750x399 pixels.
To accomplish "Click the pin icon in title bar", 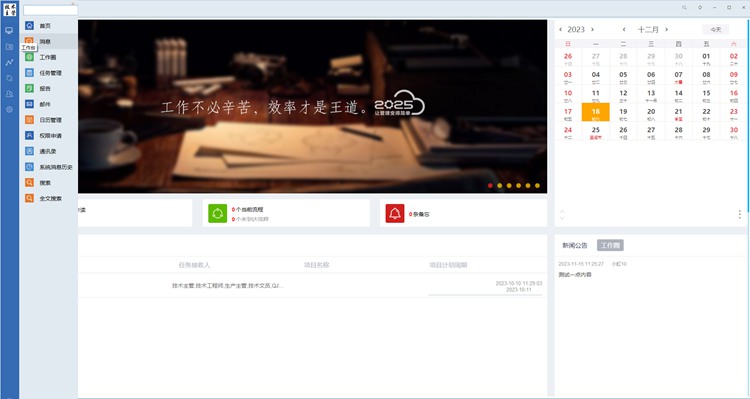I will (x=700, y=8).
